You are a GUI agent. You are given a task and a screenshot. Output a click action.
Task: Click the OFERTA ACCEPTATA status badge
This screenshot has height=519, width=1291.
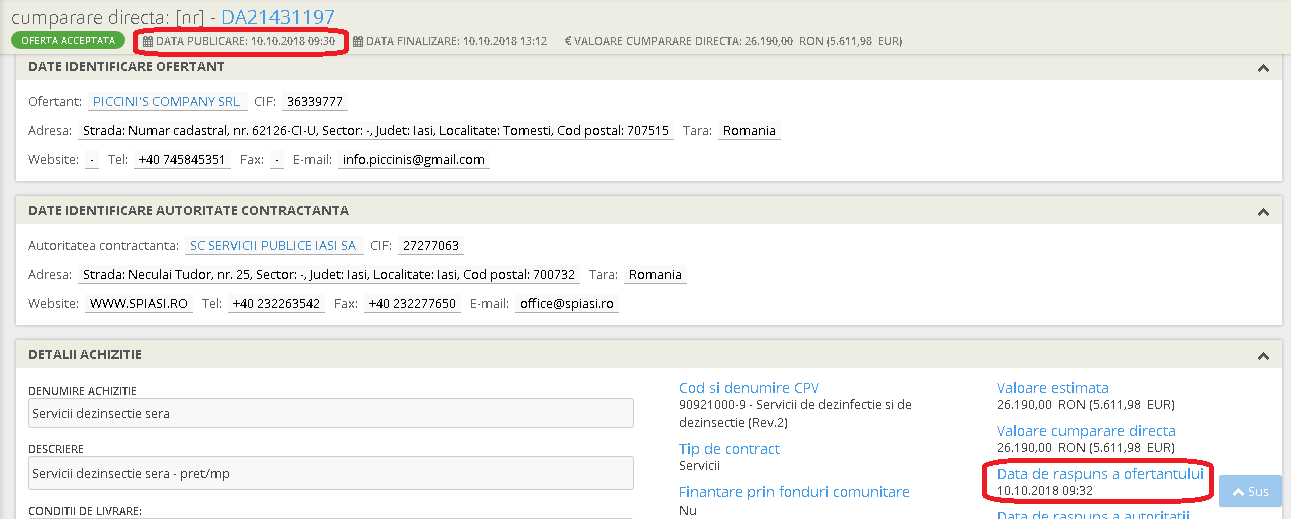pyautogui.click(x=68, y=41)
